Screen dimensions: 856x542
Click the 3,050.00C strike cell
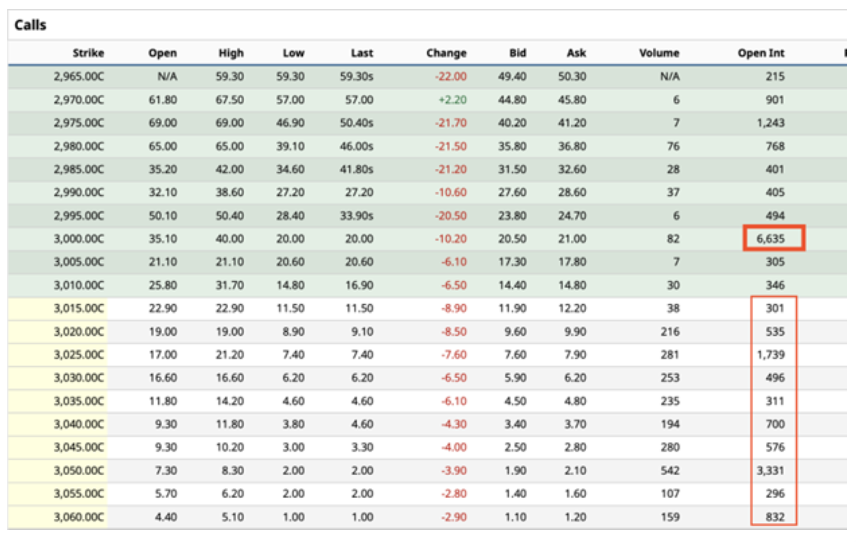pyautogui.click(x=78, y=470)
